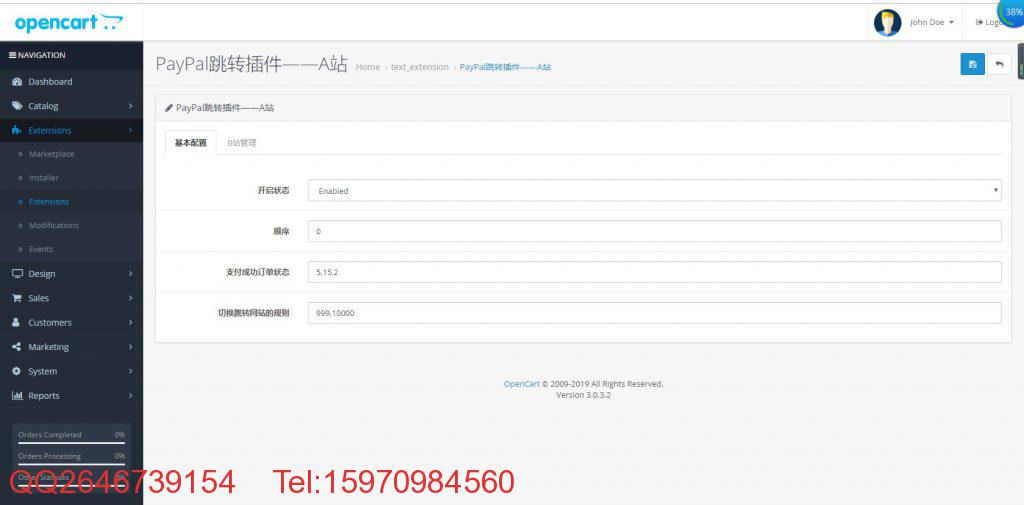The height and width of the screenshot is (505, 1024).
Task: Expand the Reports menu chevron
Action: point(131,395)
